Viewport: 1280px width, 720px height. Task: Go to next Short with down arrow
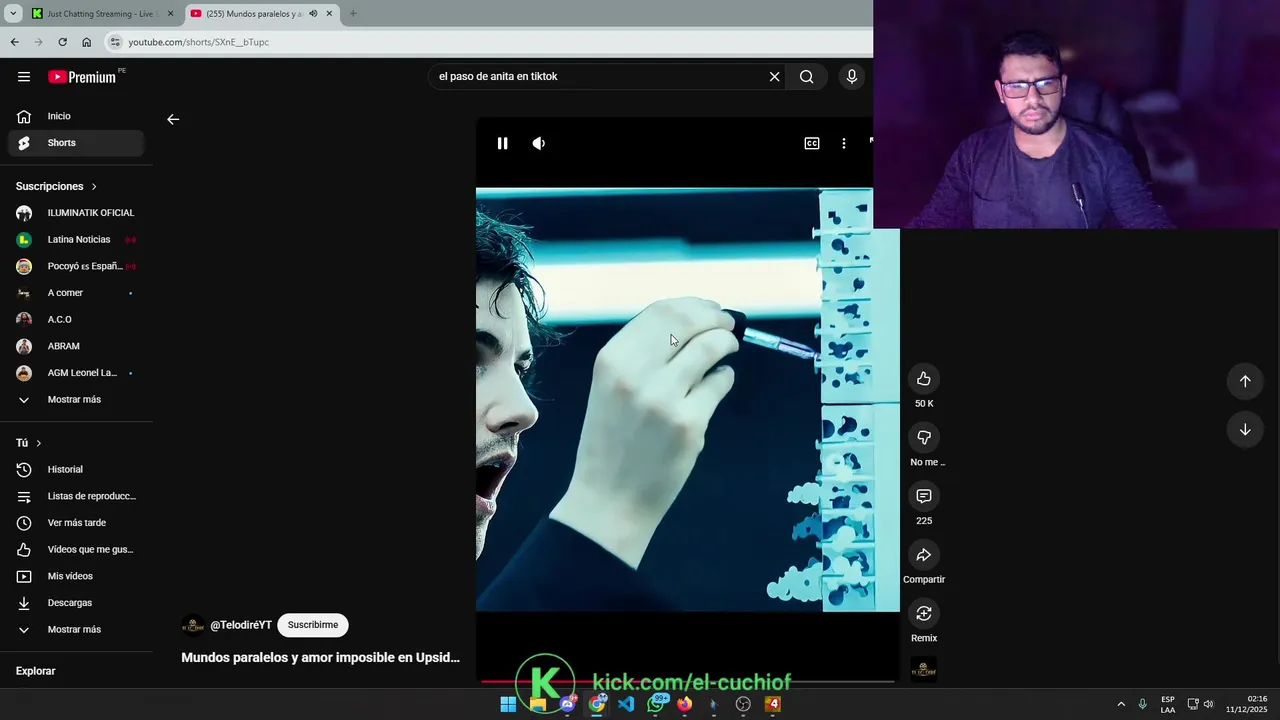[1245, 430]
